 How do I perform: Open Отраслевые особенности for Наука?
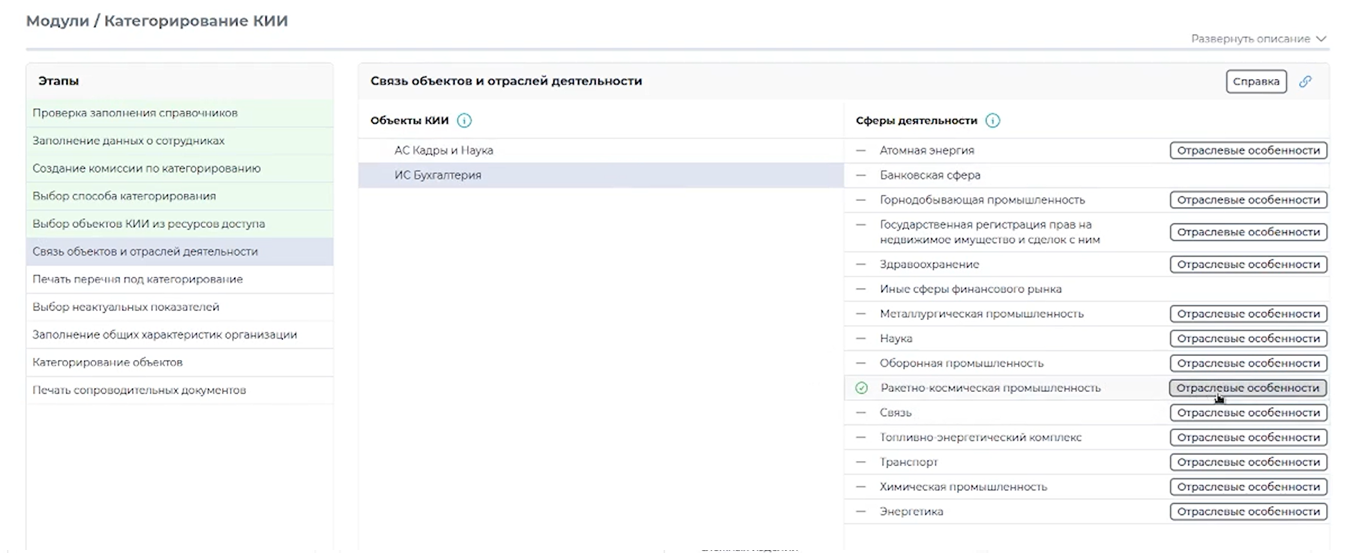coord(1248,339)
